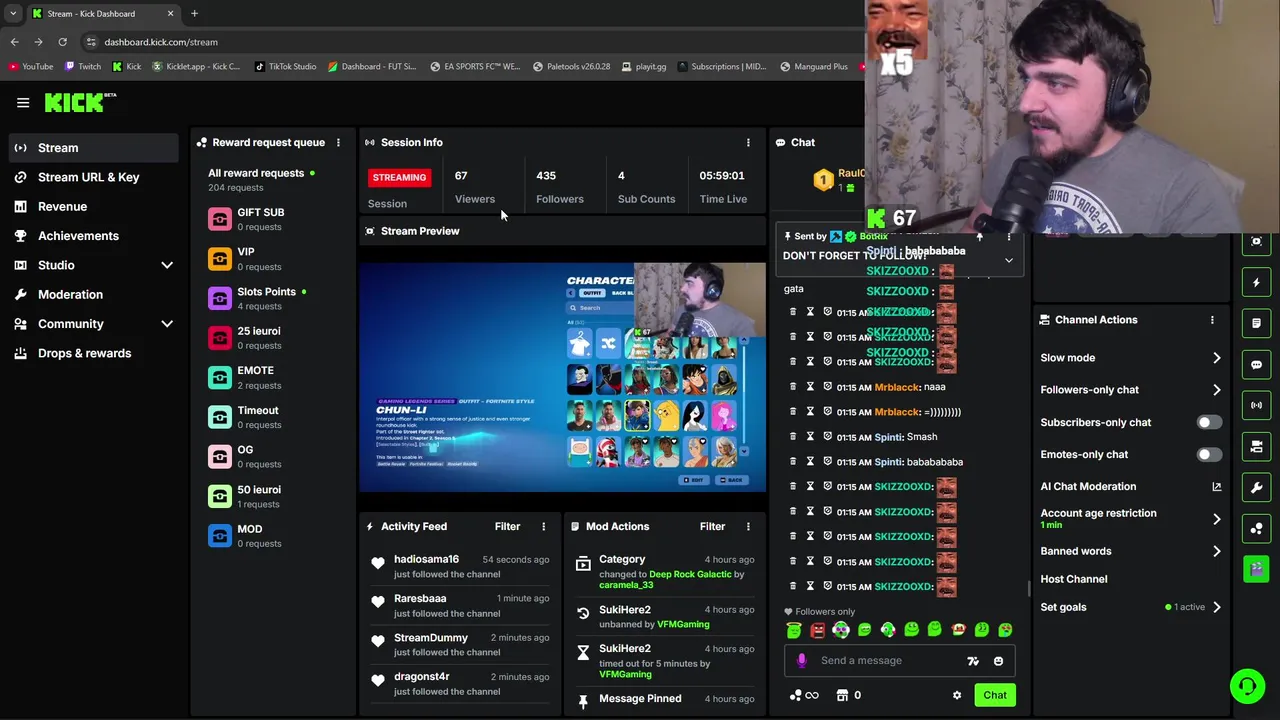The height and width of the screenshot is (720, 1280).
Task: Open Host Channel action
Action: tap(1073, 579)
